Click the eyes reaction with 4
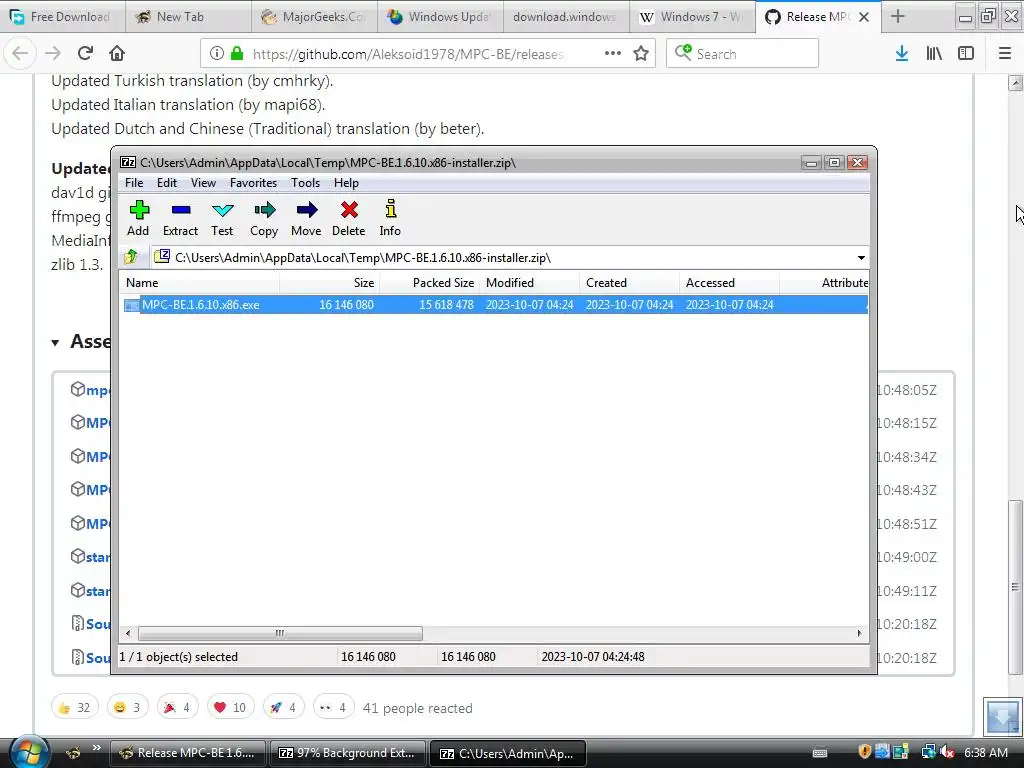Viewport: 1024px width, 768px height. pyautogui.click(x=334, y=707)
